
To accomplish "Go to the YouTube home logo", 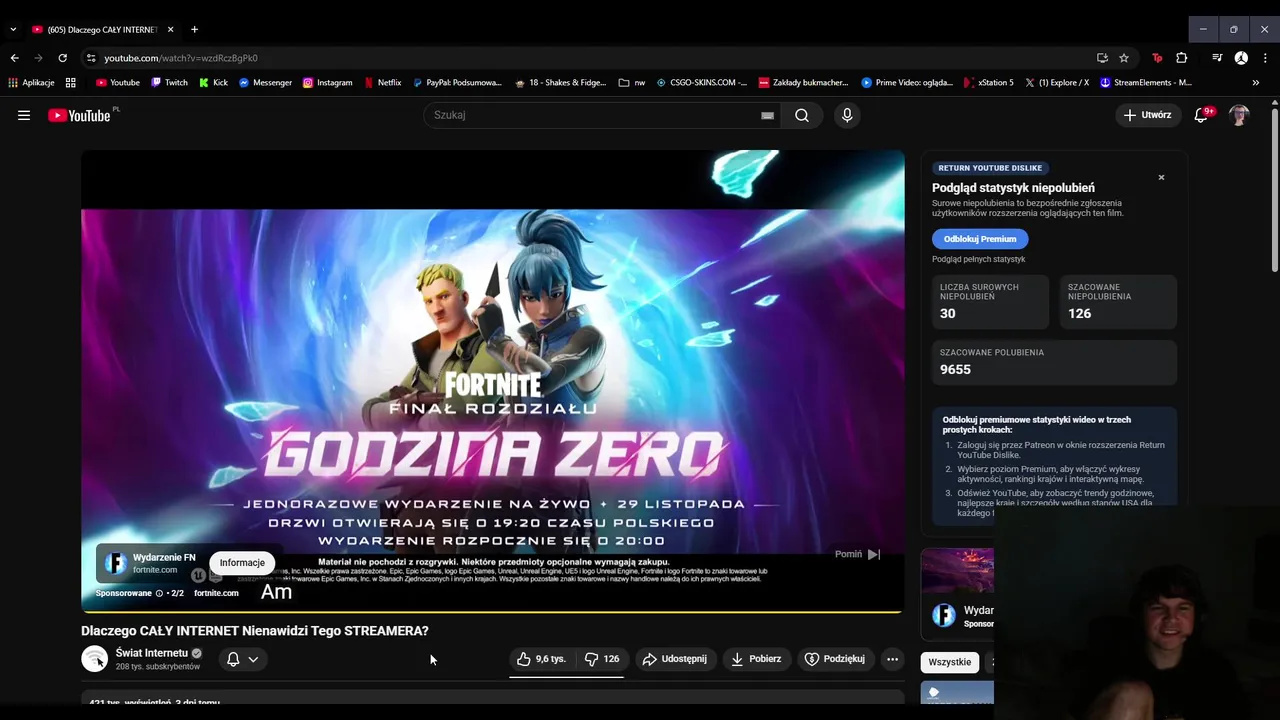I will click(x=80, y=115).
